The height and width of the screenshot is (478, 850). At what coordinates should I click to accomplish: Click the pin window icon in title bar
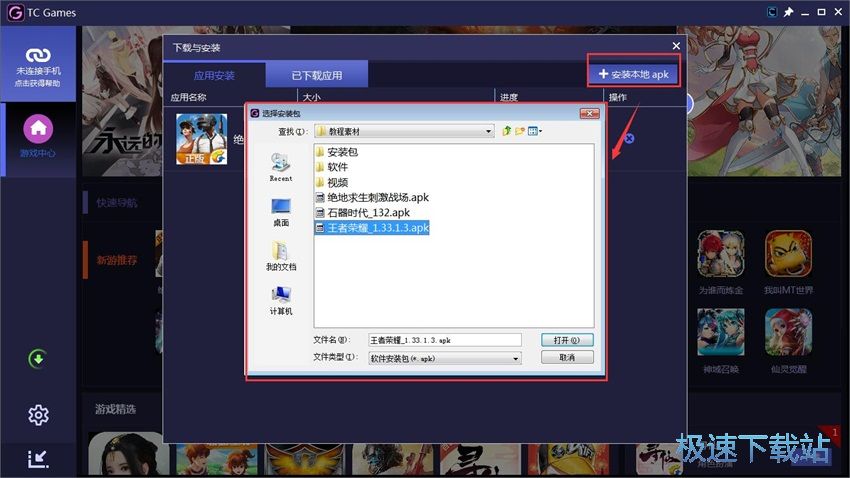pos(788,12)
